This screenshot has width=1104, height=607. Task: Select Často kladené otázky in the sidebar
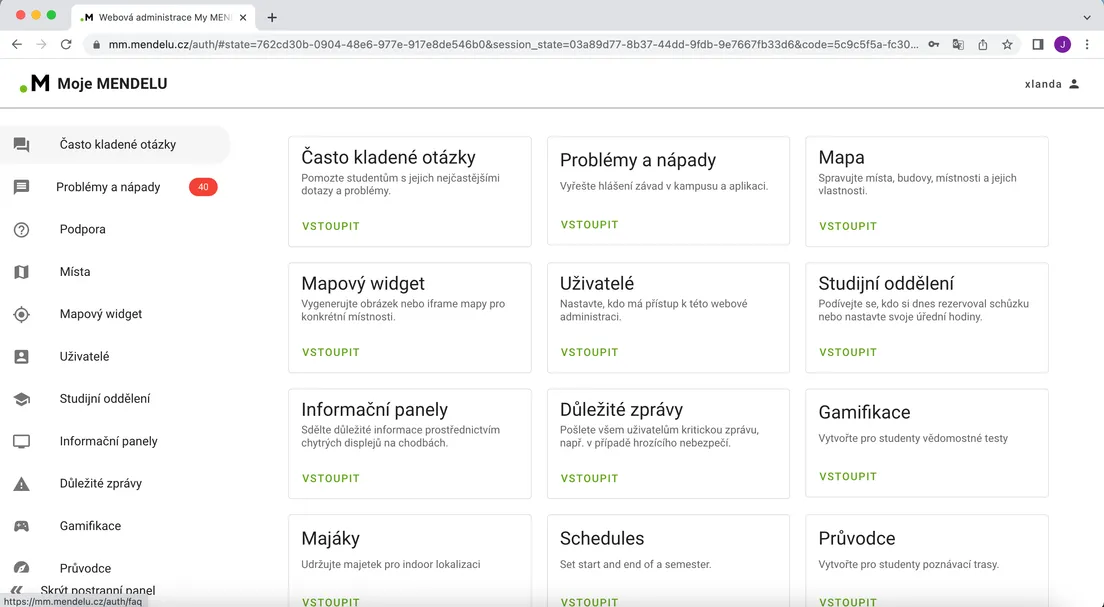[x=115, y=144]
